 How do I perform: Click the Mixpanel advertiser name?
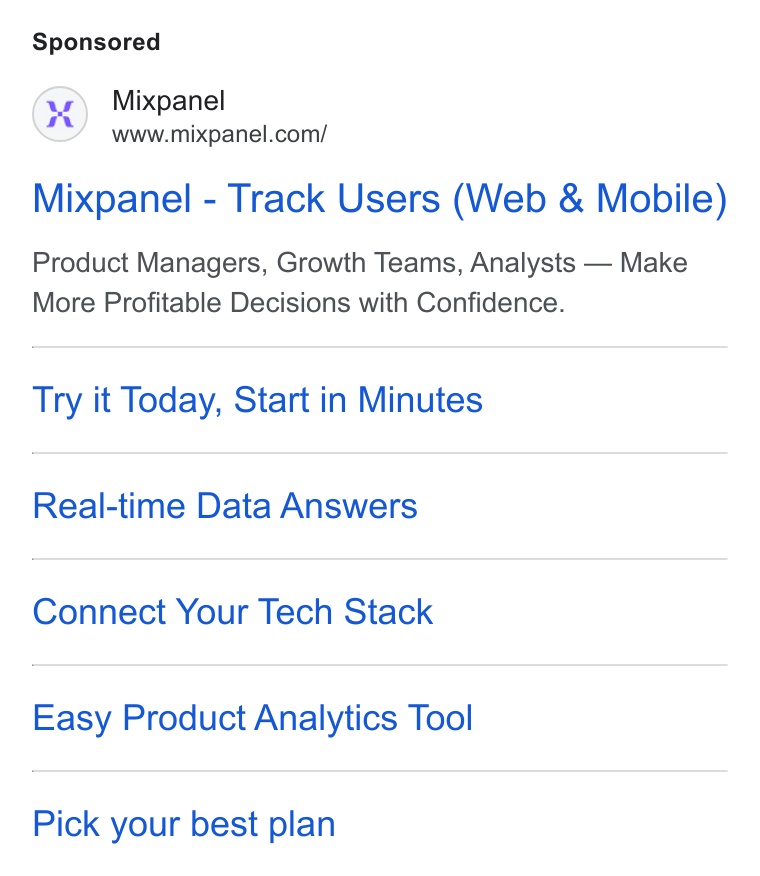click(168, 101)
